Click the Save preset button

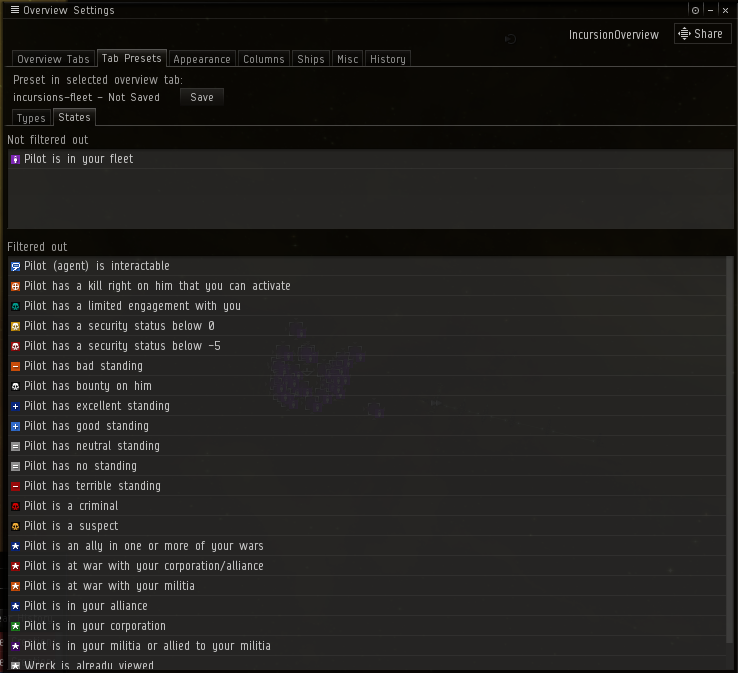click(x=201, y=97)
